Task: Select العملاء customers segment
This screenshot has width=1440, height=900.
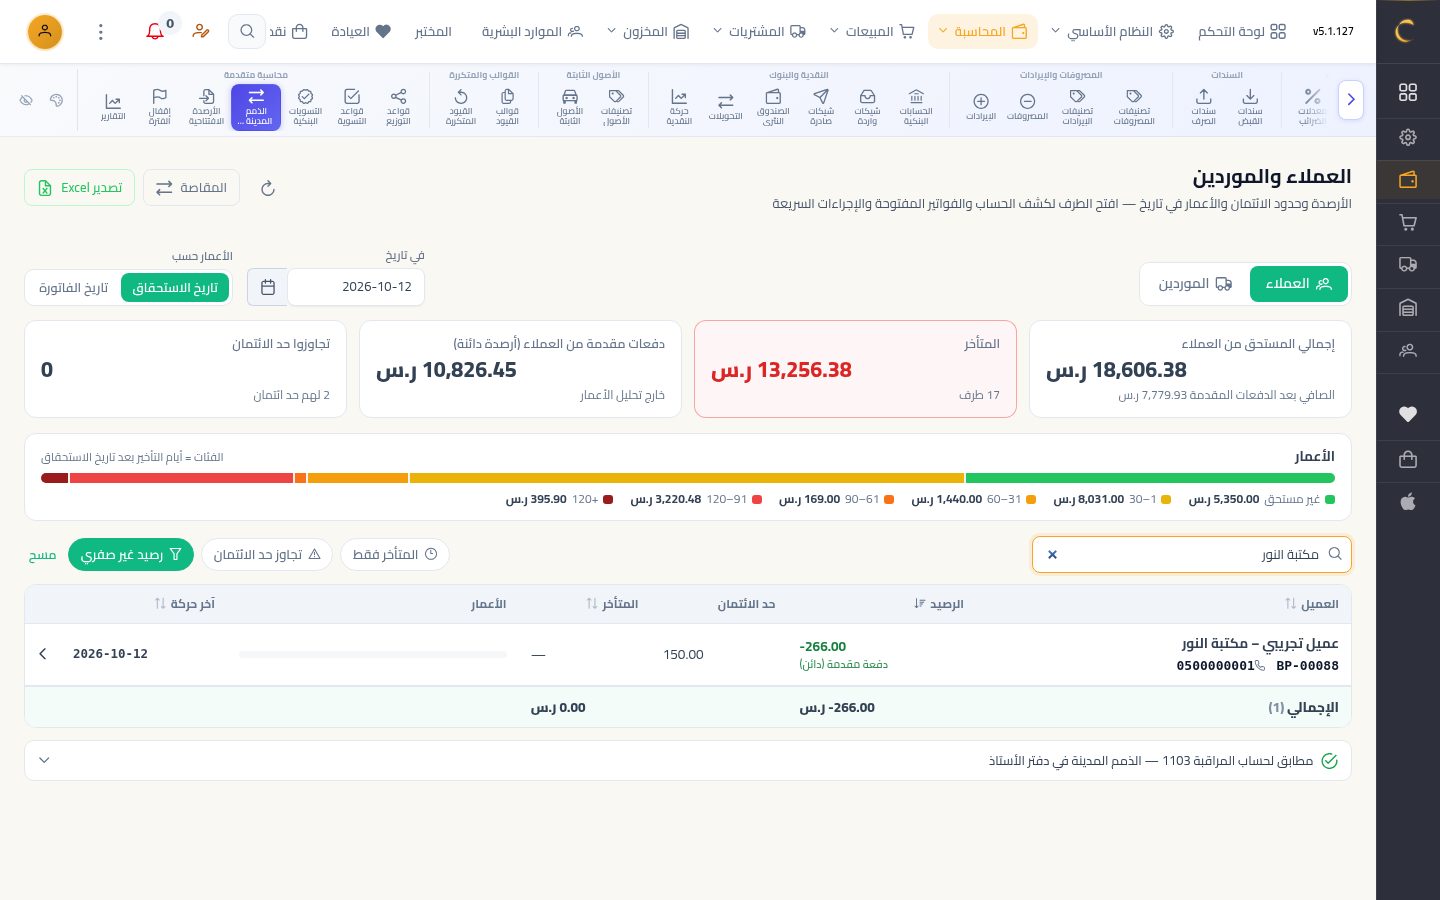Action: pyautogui.click(x=1298, y=284)
